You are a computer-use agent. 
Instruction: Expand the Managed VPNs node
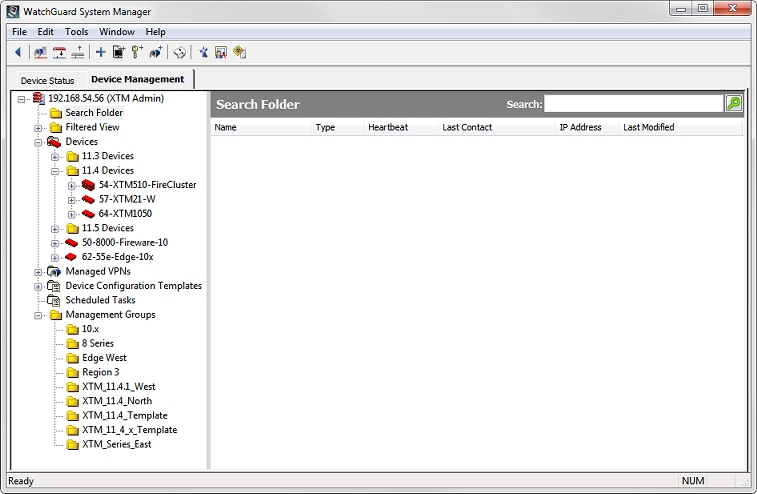pyautogui.click(x=38, y=271)
